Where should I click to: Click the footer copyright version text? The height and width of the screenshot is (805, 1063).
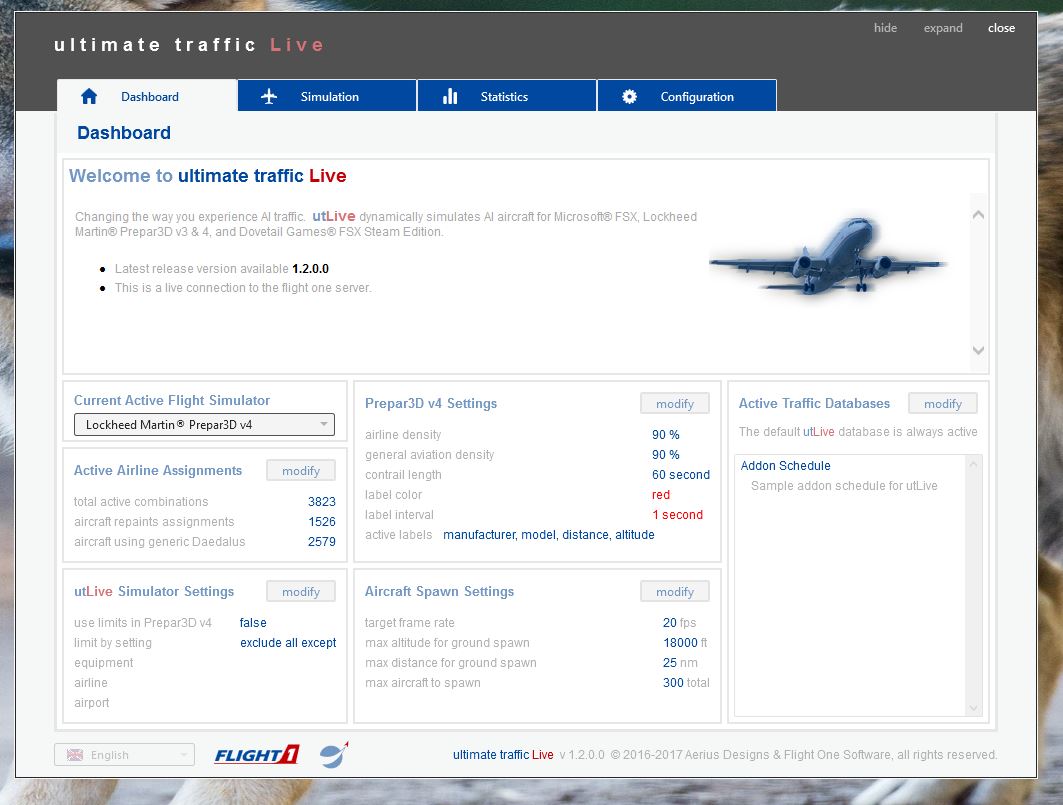[725, 755]
